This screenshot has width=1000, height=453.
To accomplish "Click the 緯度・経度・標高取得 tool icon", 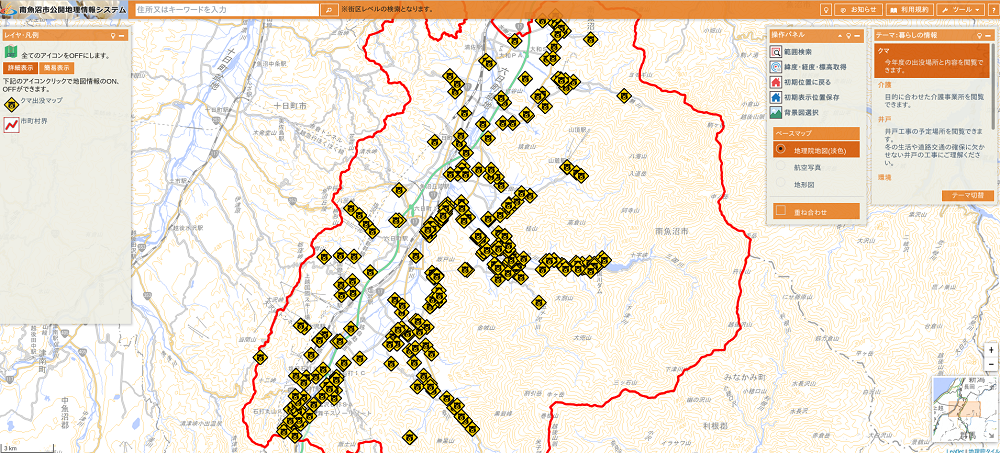I will (776, 67).
